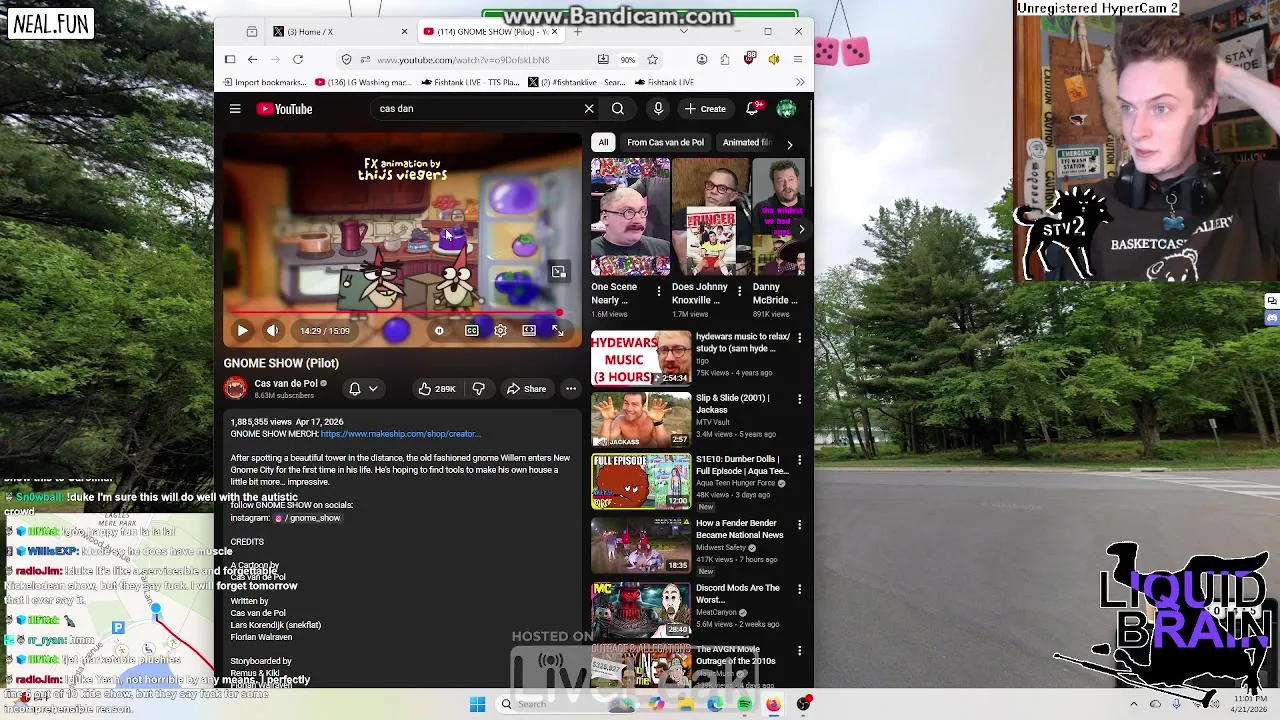Open the YouTube hamburger guide menu
The height and width of the screenshot is (720, 1280).
pyautogui.click(x=235, y=109)
